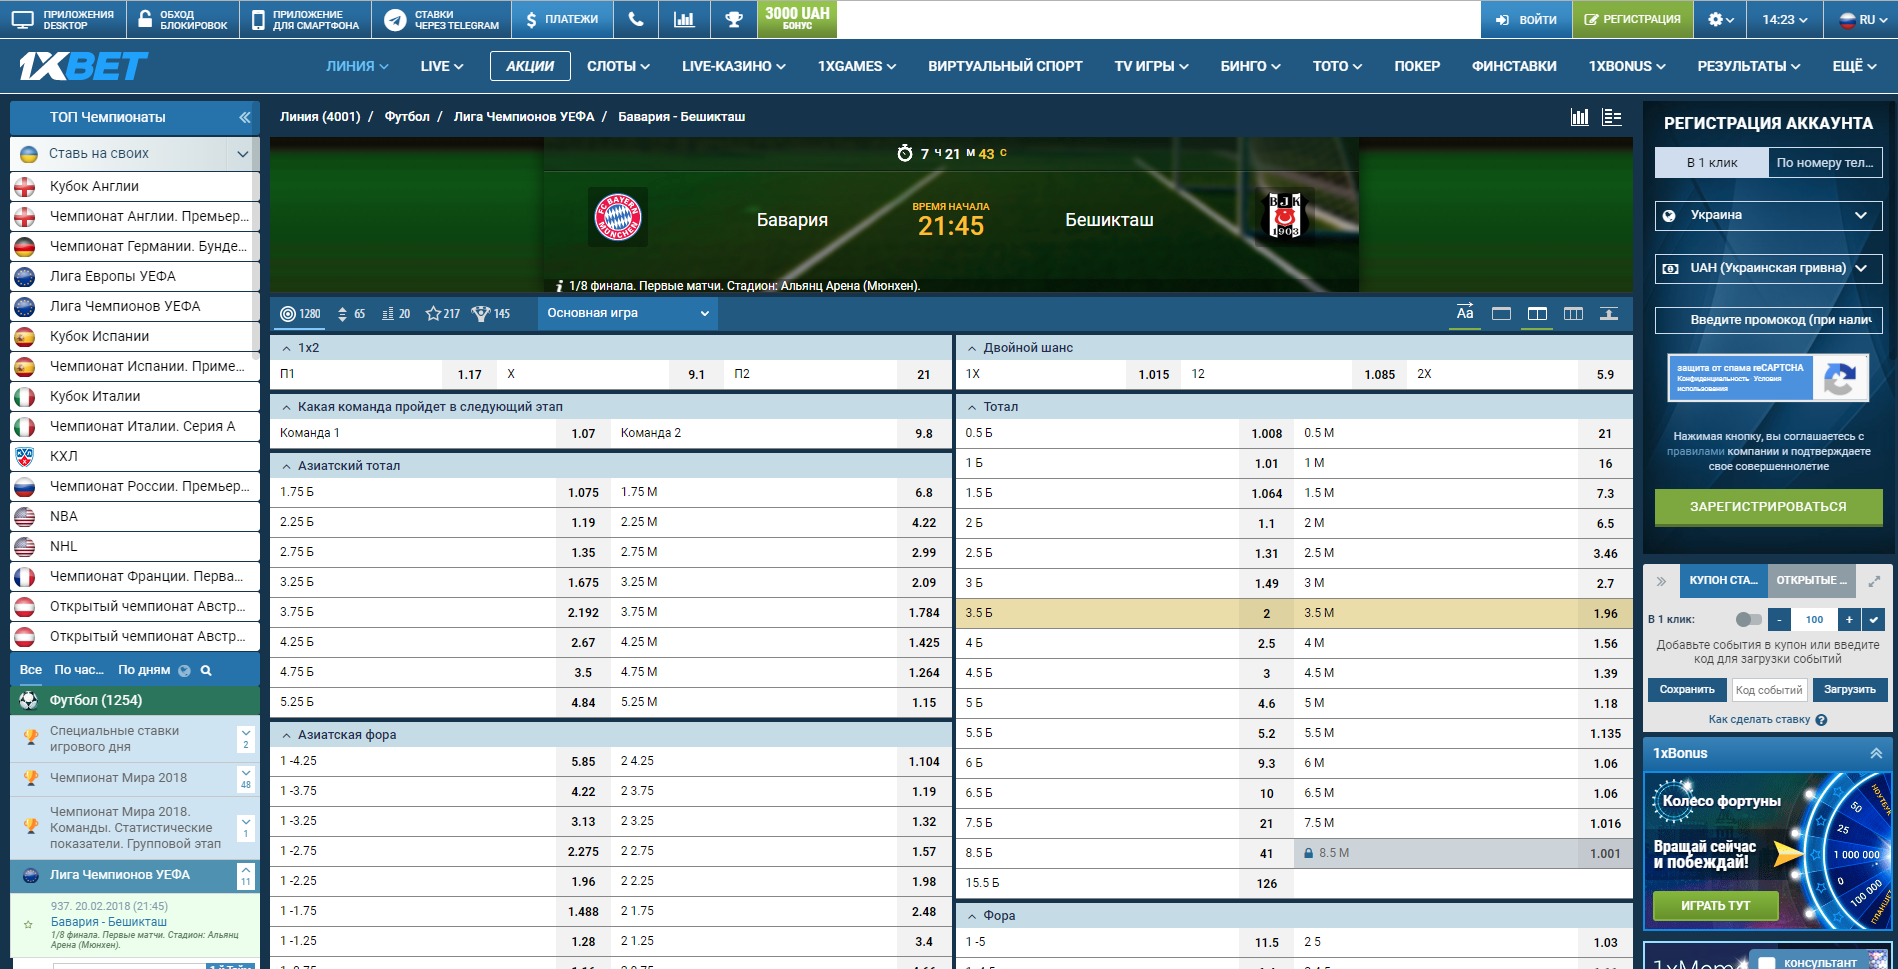Image resolution: width=1898 pixels, height=969 pixels.
Task: Expand the Чемпионат Мира 2018 list with 48
Action: [x=245, y=778]
